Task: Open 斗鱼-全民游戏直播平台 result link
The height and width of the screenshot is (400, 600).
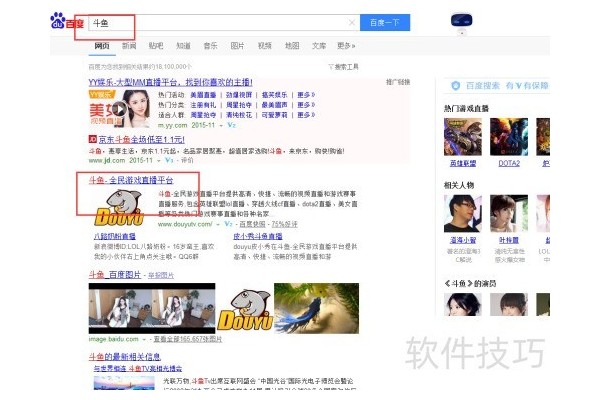Action: (131, 180)
